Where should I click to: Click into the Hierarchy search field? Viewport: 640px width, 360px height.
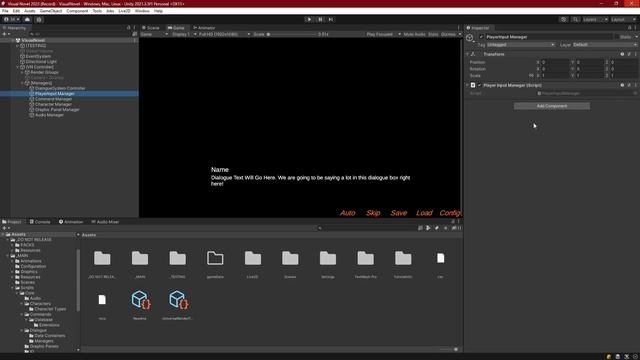[x=80, y=34]
